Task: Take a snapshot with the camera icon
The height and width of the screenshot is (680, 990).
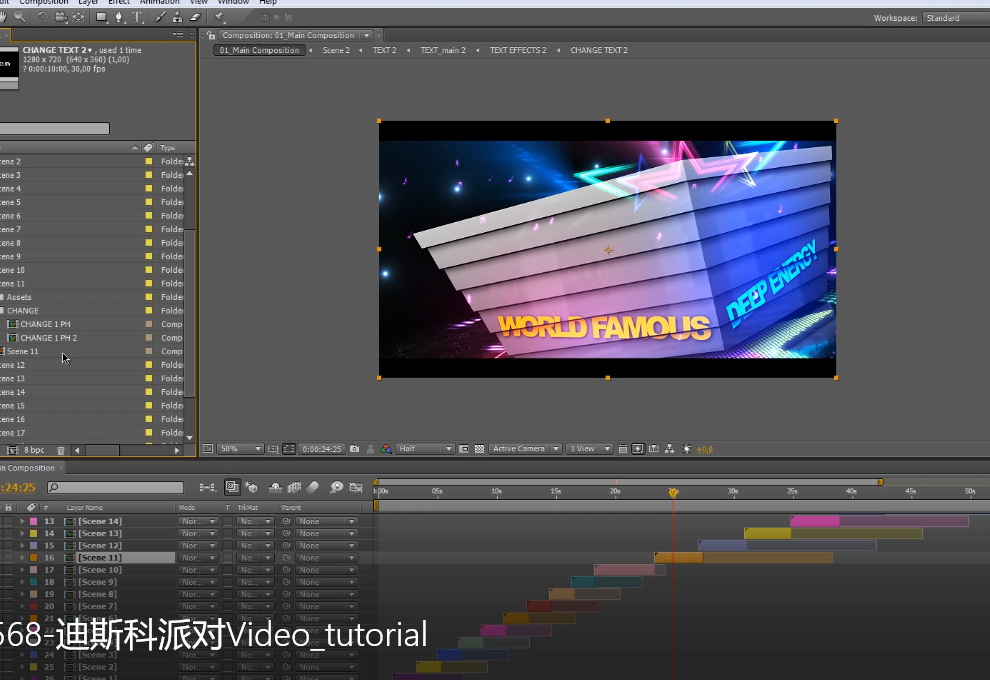Action: [354, 449]
